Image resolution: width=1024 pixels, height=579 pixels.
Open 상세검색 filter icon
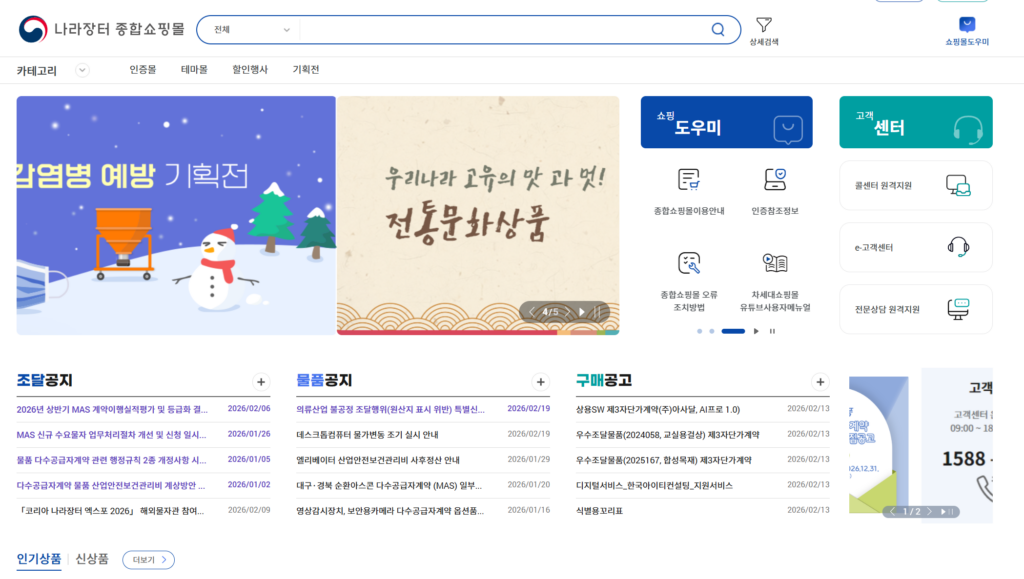[763, 25]
